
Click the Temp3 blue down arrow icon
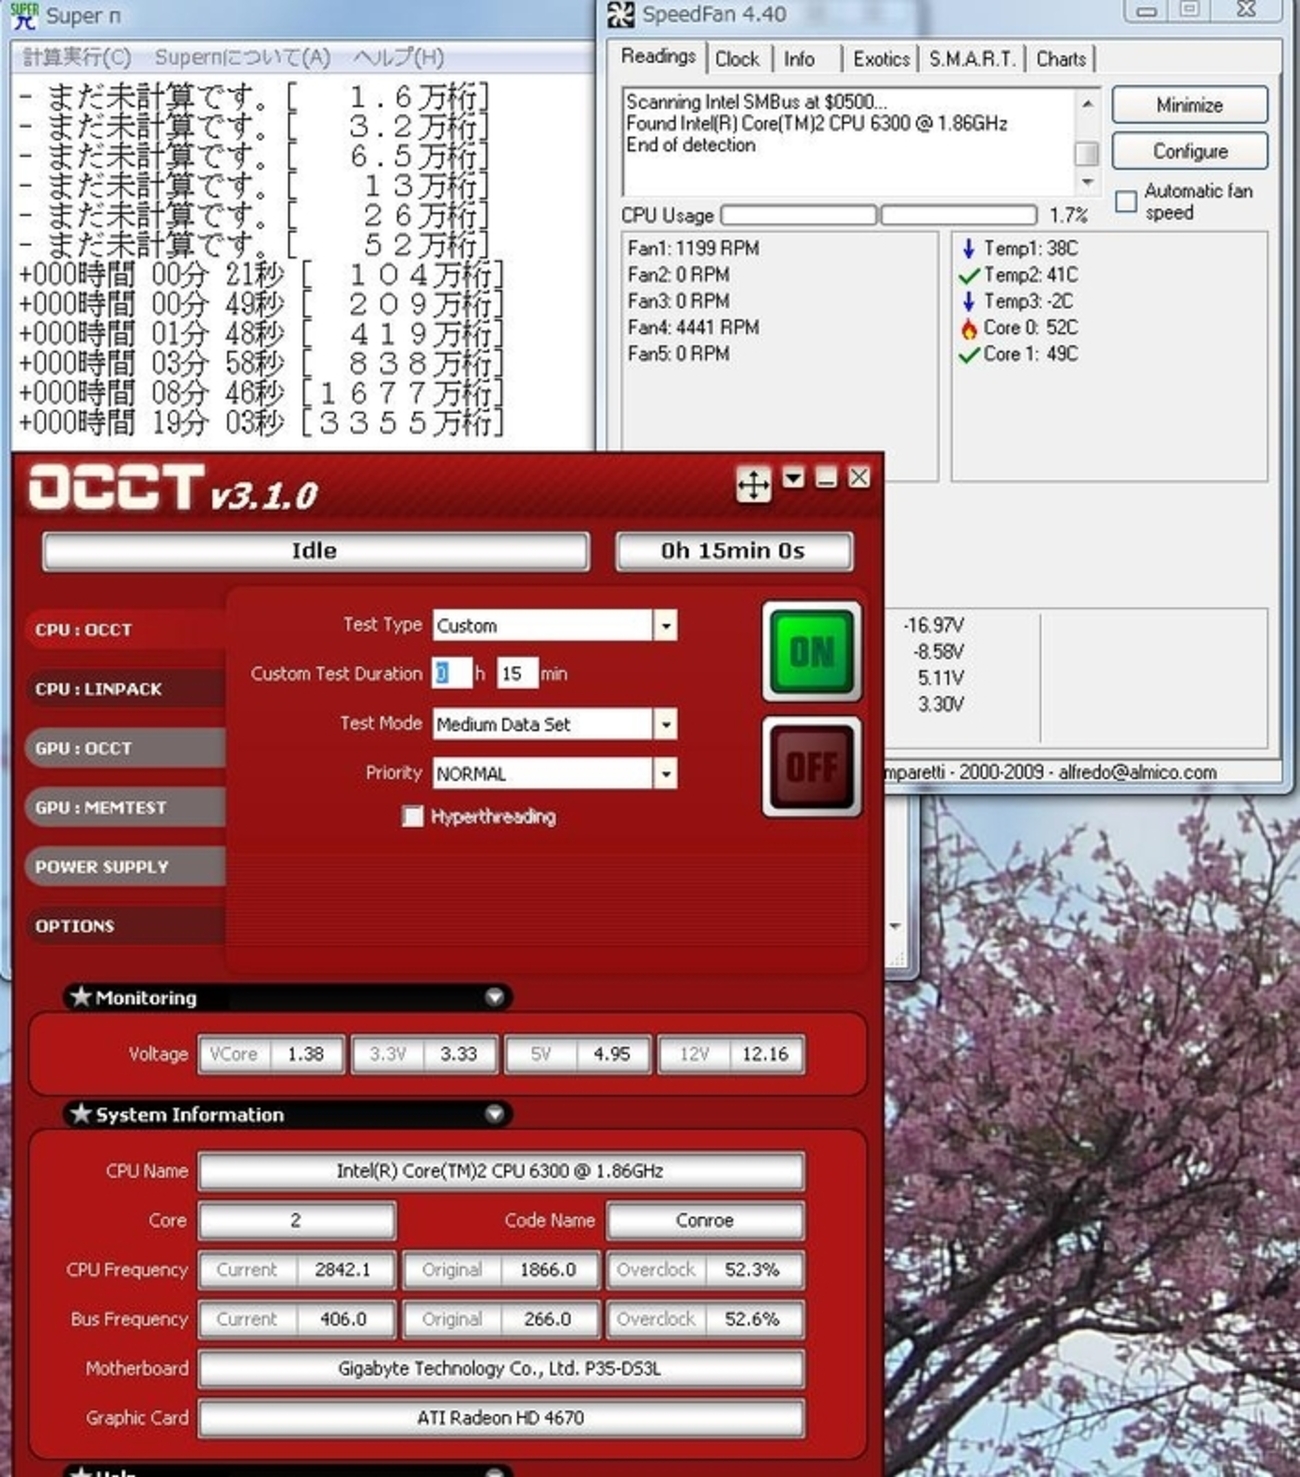pyautogui.click(x=968, y=301)
